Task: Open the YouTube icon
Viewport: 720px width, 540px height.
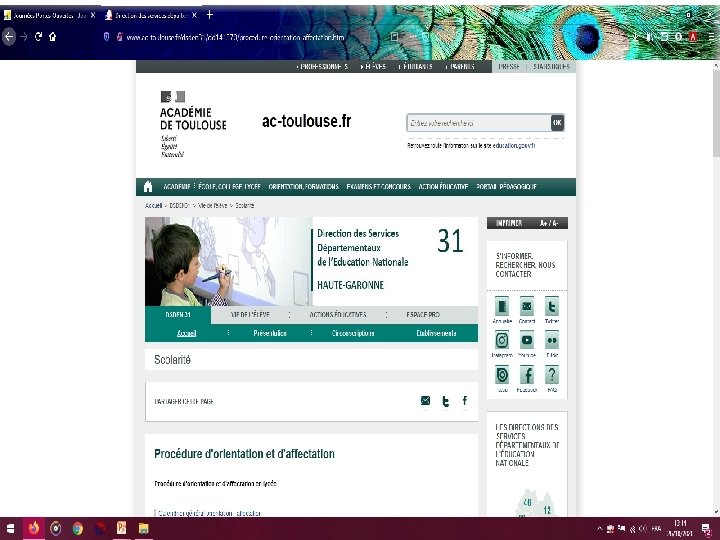Action: [527, 341]
